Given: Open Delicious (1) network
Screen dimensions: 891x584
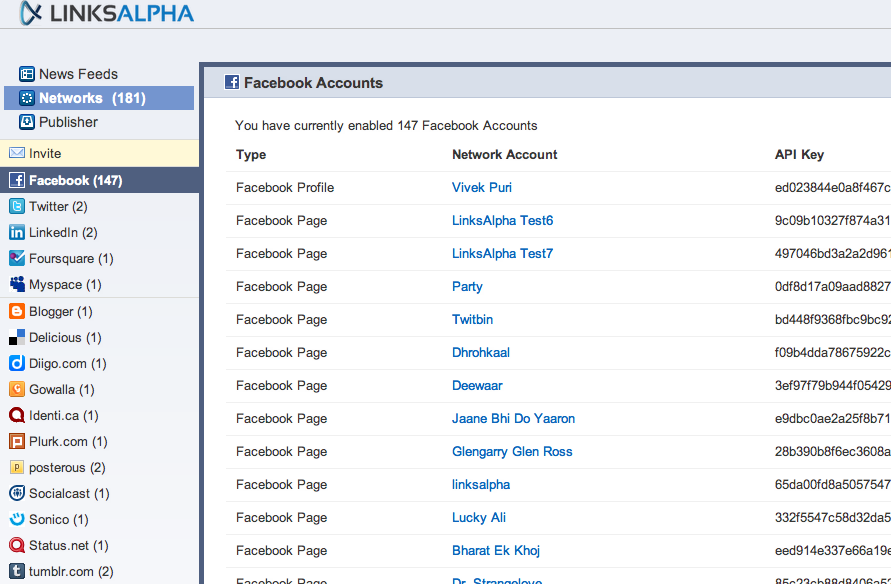Looking at the screenshot, I should (x=65, y=337).
